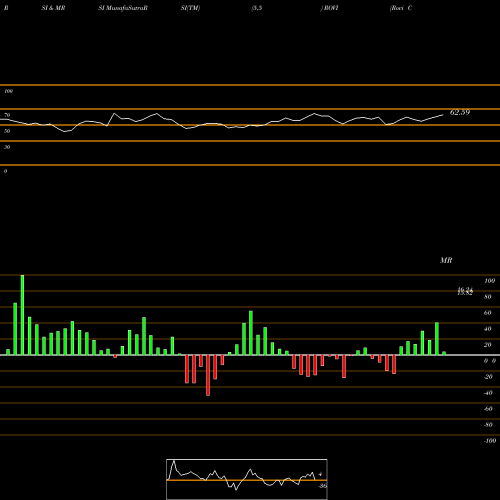Open the mini overview chart thumbnail
500x500 pixels.
coord(247,479)
